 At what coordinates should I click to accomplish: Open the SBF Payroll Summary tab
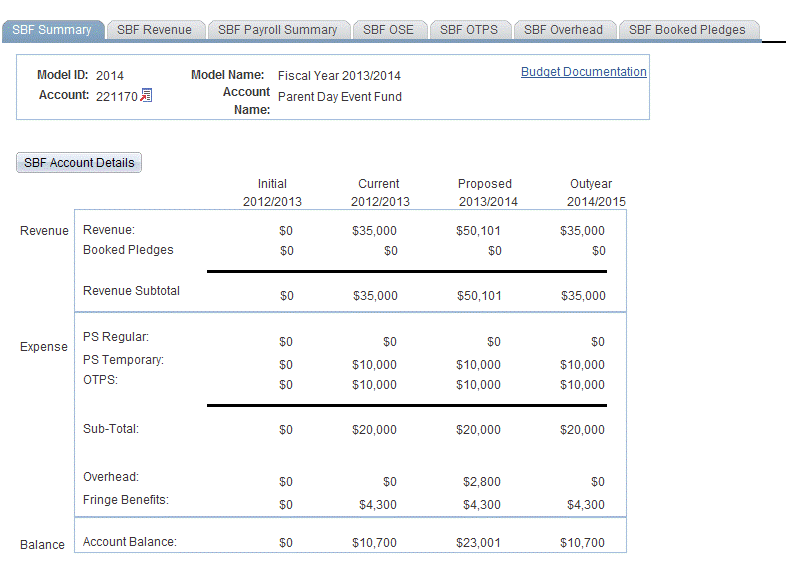[x=278, y=30]
